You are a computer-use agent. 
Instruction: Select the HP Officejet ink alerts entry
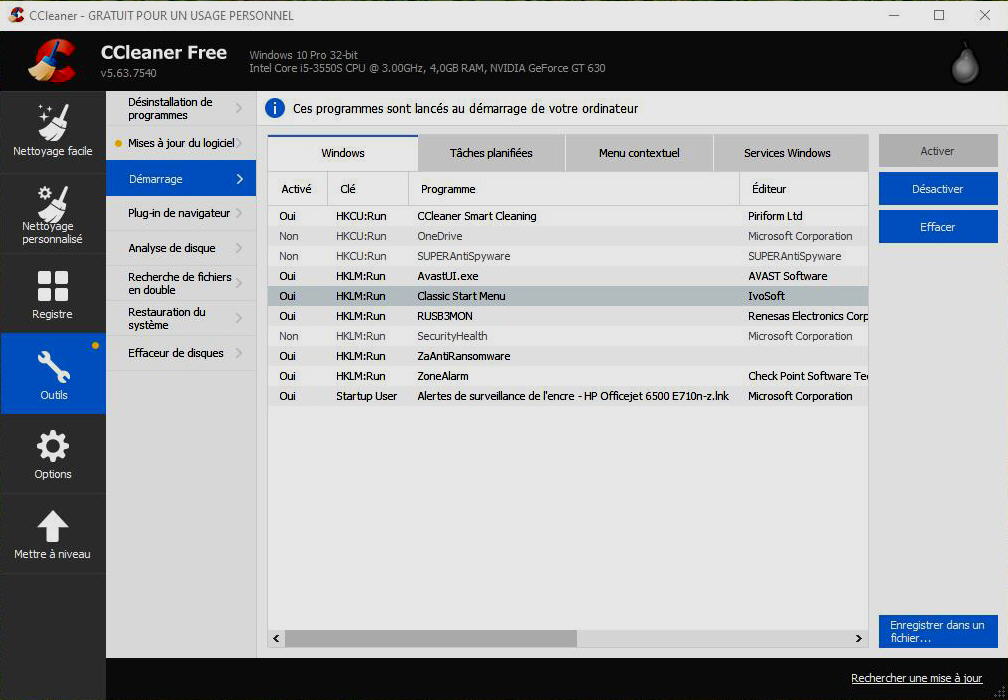(568, 396)
